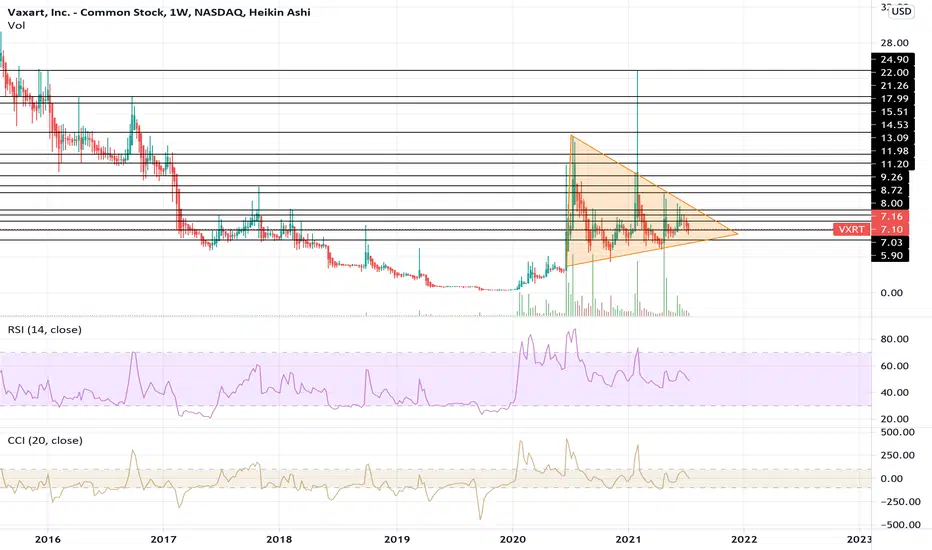932x550 pixels.
Task: Click the 60.00 value on RSI axis
Action: 895,366
